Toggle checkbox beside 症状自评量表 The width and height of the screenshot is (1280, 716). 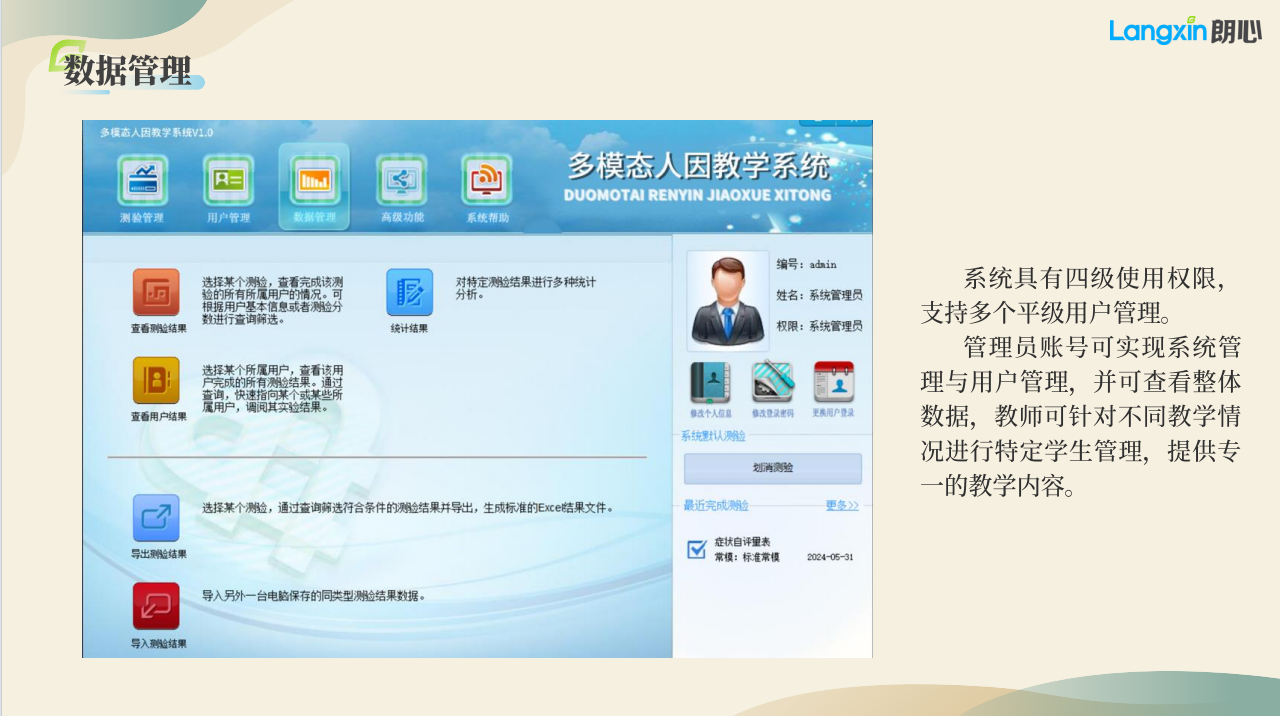click(697, 549)
